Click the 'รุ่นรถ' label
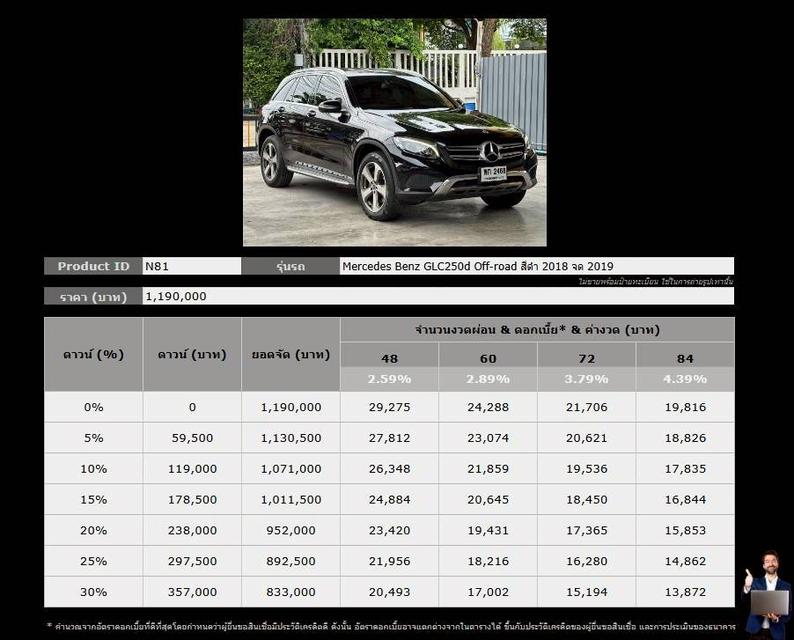This screenshot has height=640, width=794. (x=291, y=266)
